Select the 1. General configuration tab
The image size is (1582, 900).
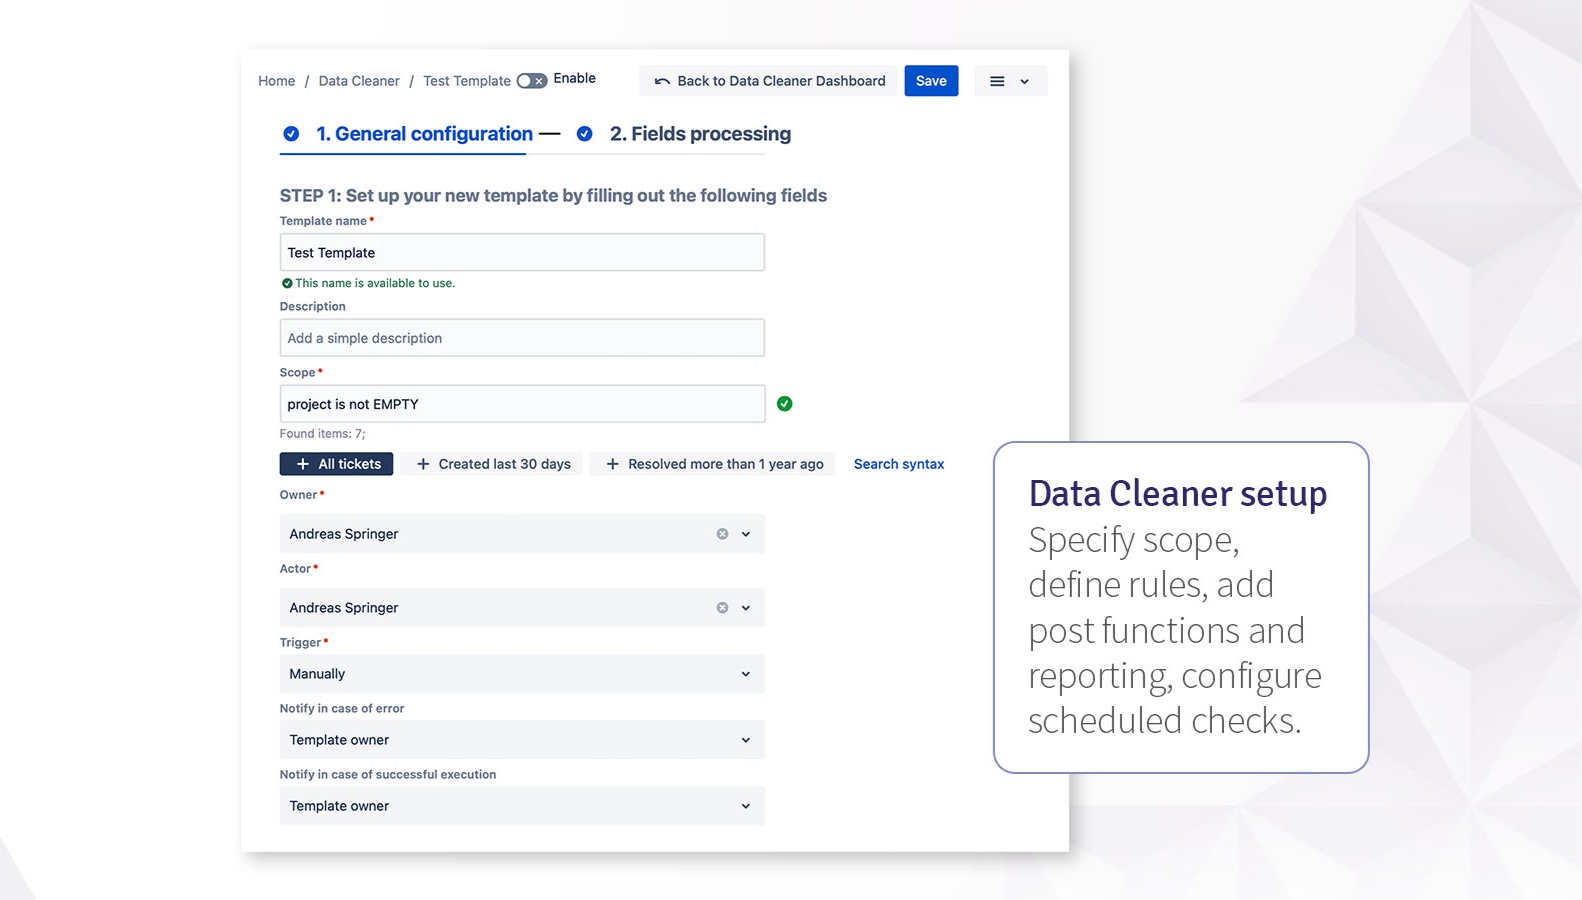pyautogui.click(x=424, y=134)
